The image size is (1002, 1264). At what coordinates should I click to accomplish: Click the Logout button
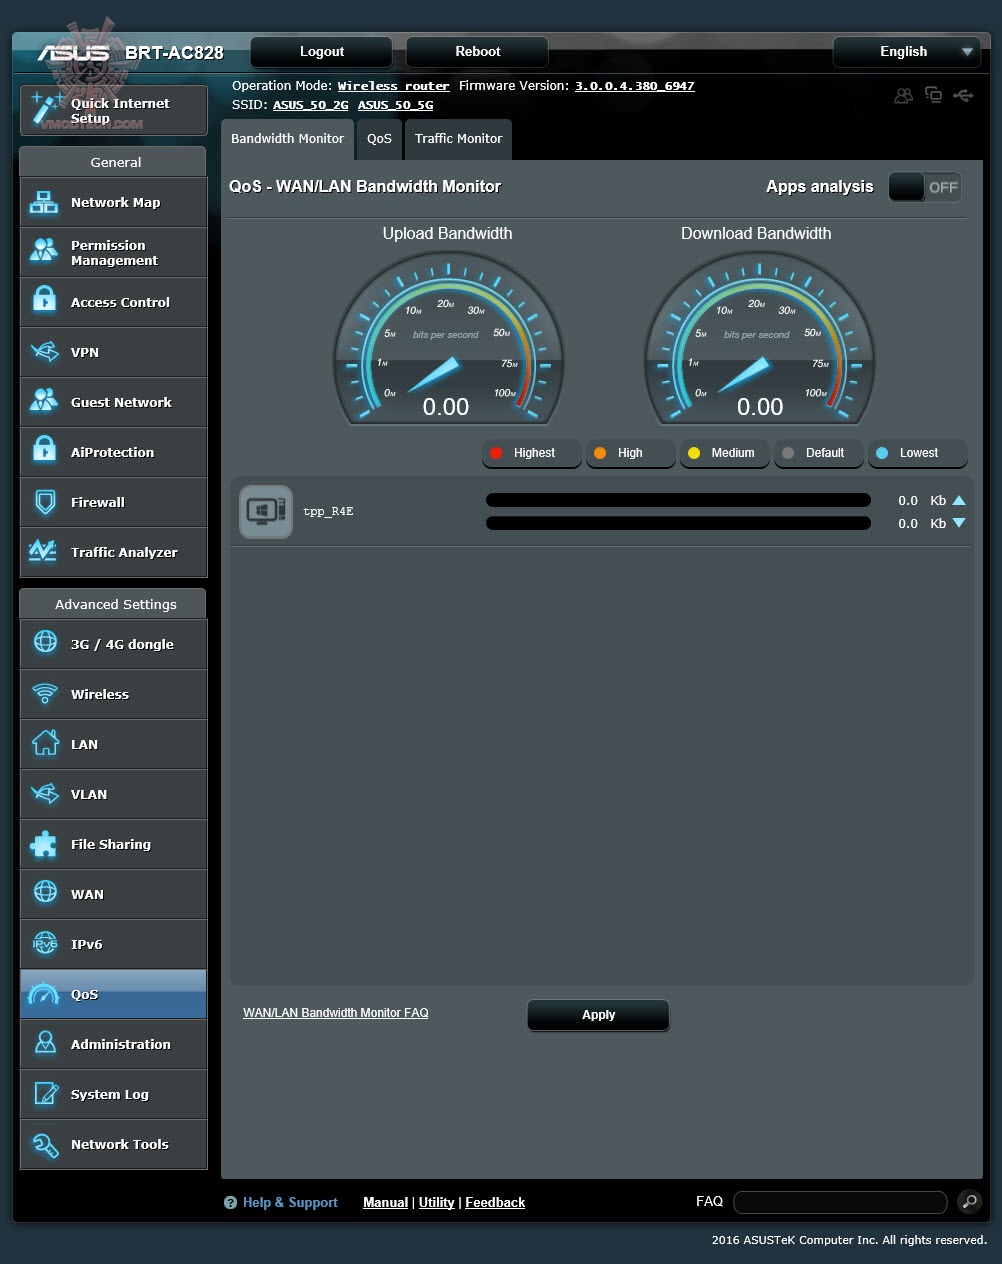tap(322, 52)
